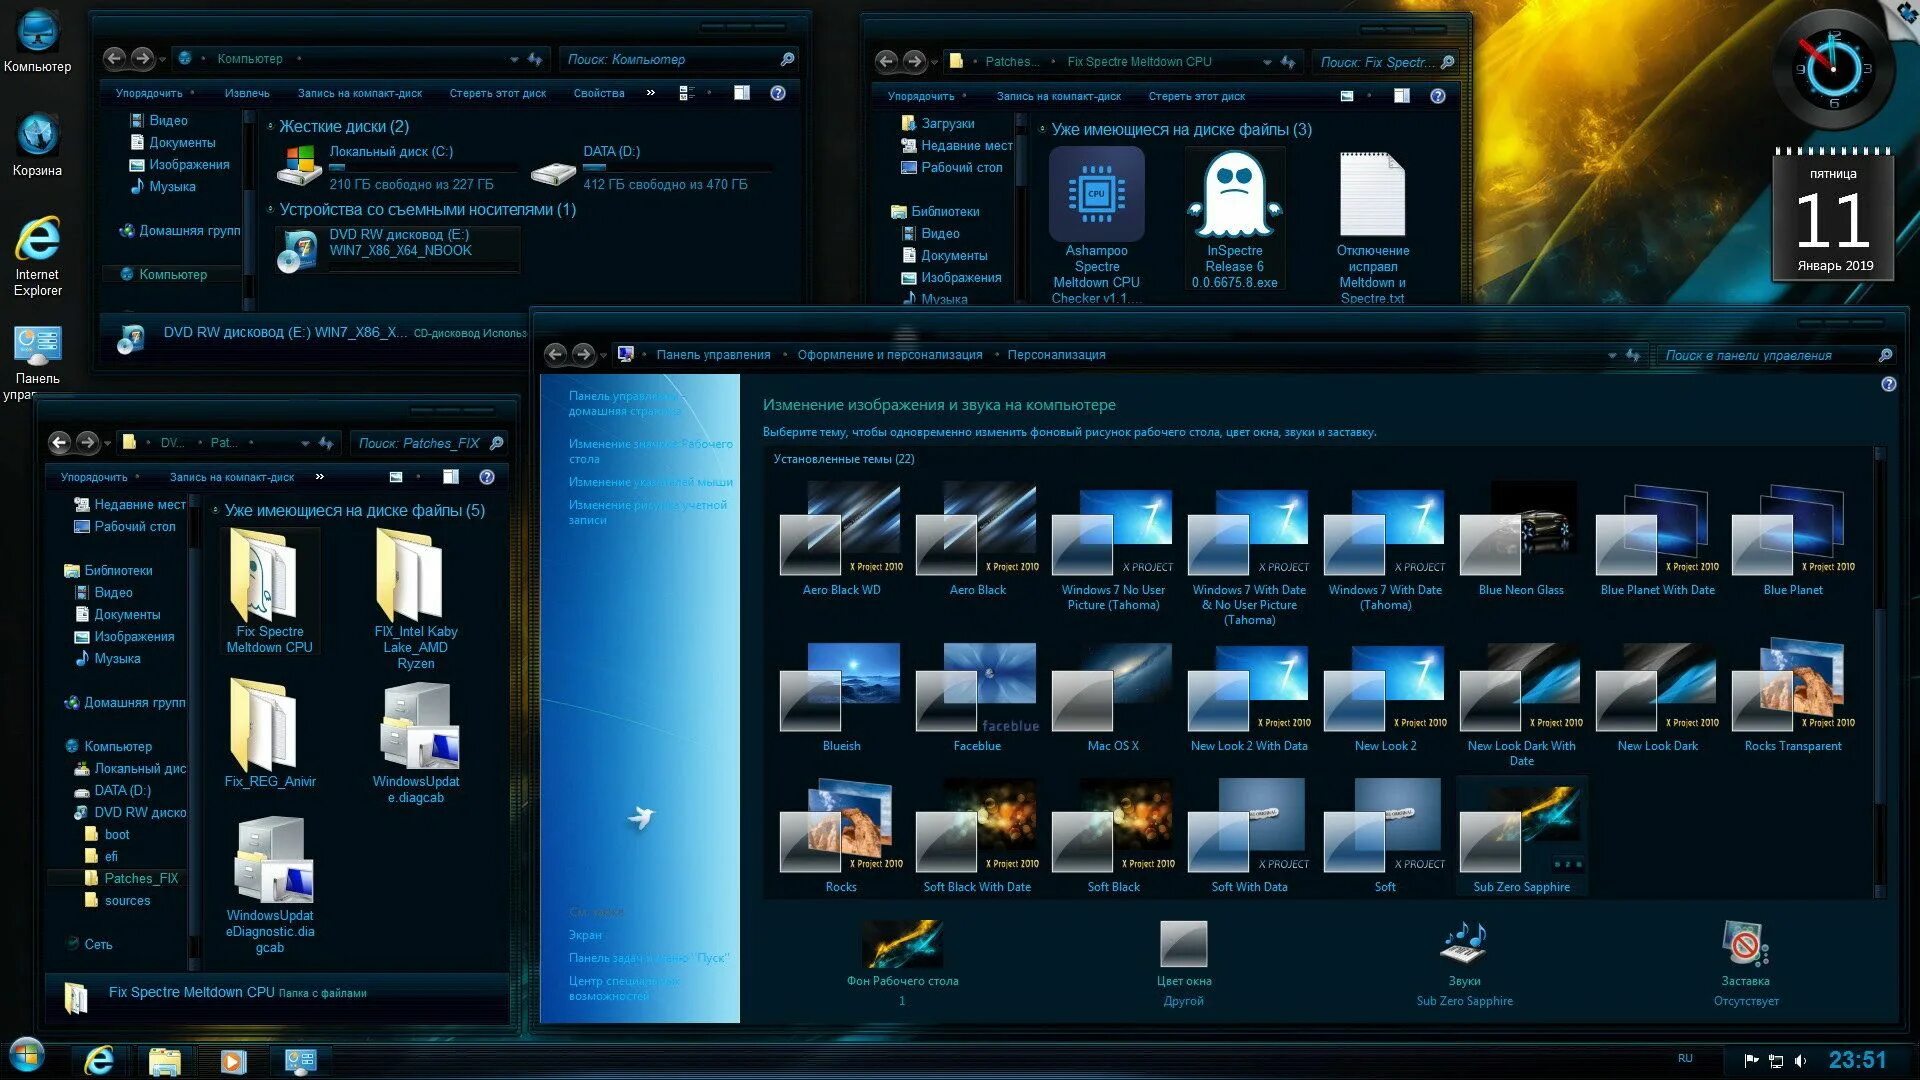1920x1080 pixels.
Task: Launch Internet Explorer from the taskbar
Action: pos(99,1060)
